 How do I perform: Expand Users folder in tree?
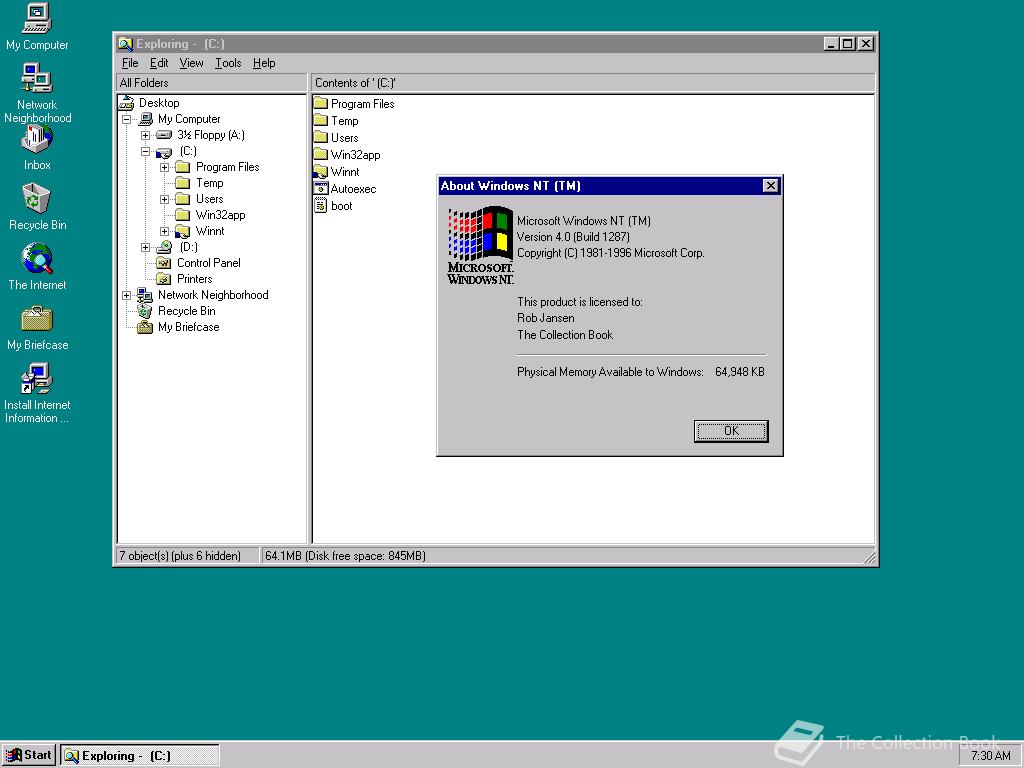click(165, 199)
